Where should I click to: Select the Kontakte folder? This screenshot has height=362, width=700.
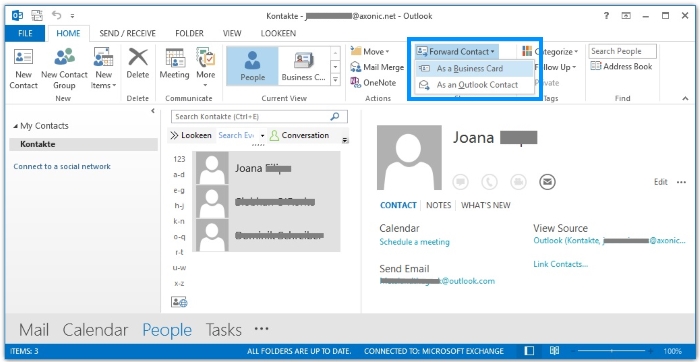coord(83,145)
